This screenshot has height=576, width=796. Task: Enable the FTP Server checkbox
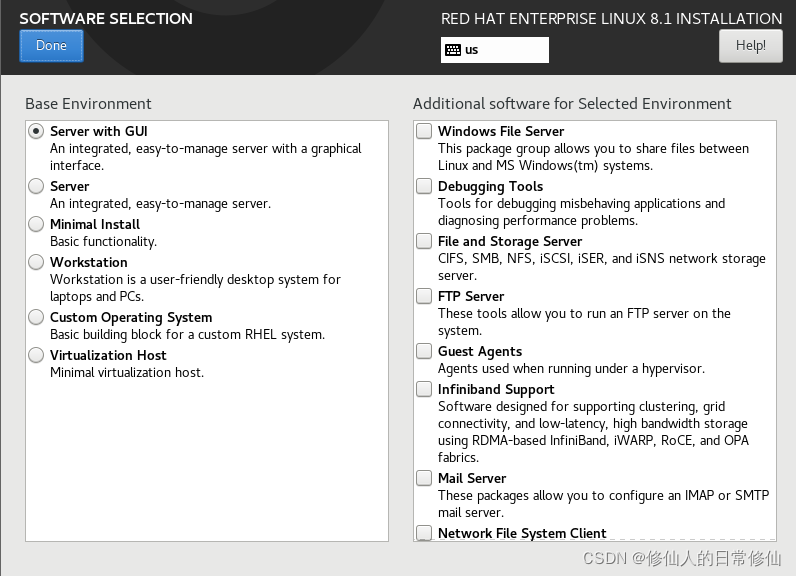[x=424, y=295]
